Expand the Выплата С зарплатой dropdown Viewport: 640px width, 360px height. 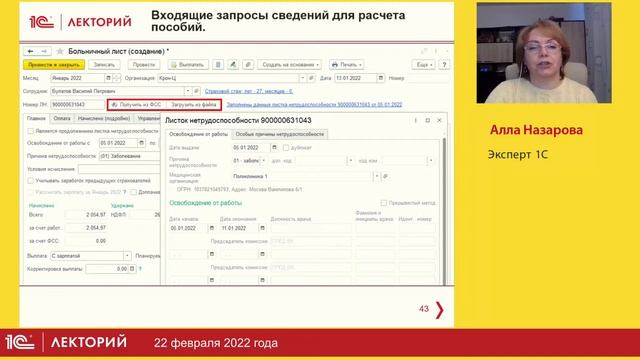(x=127, y=256)
